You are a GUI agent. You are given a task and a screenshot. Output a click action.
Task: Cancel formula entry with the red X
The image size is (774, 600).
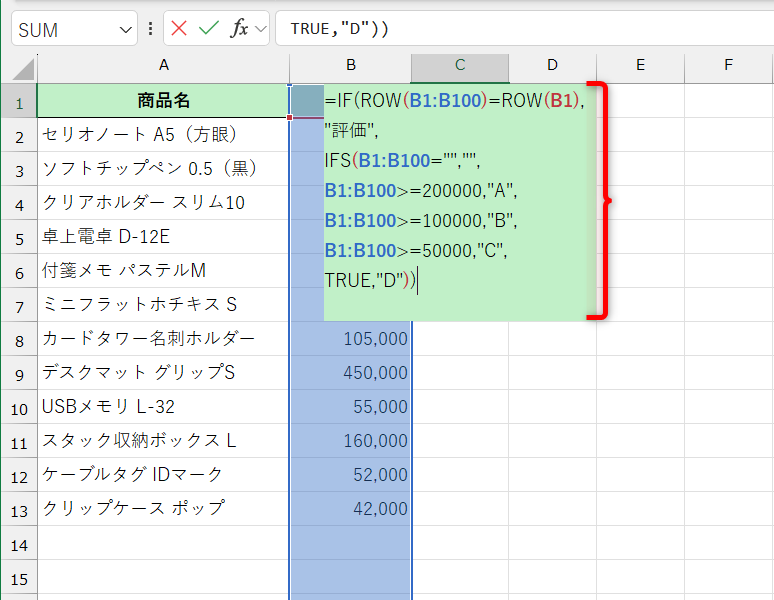point(179,29)
